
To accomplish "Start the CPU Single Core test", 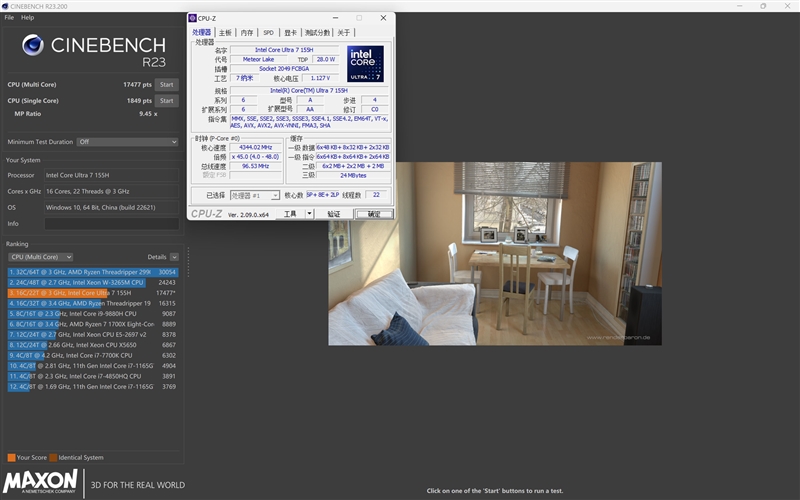I will pyautogui.click(x=167, y=101).
